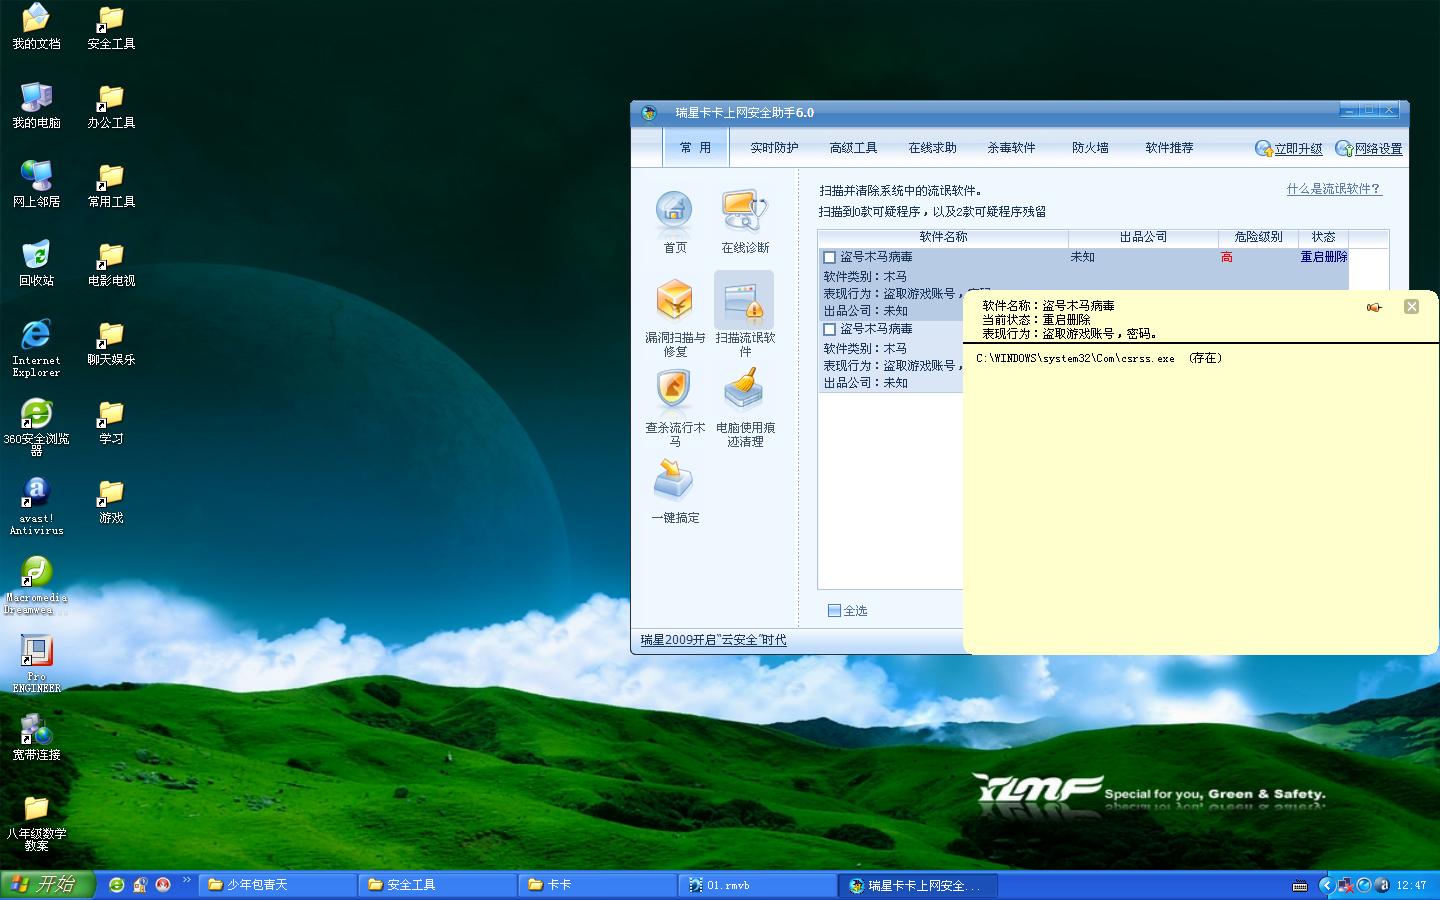Open 八年级数学教案 desktop folder

click(36, 823)
